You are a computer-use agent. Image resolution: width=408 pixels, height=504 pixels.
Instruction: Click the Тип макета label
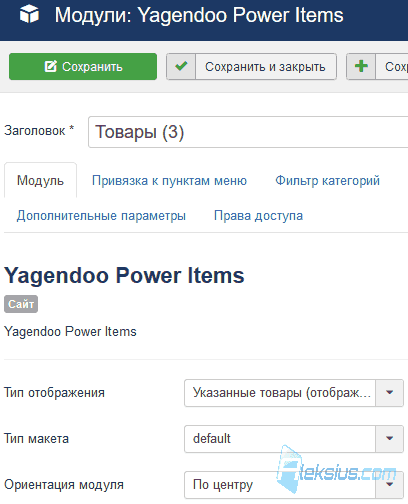pyautogui.click(x=36, y=438)
